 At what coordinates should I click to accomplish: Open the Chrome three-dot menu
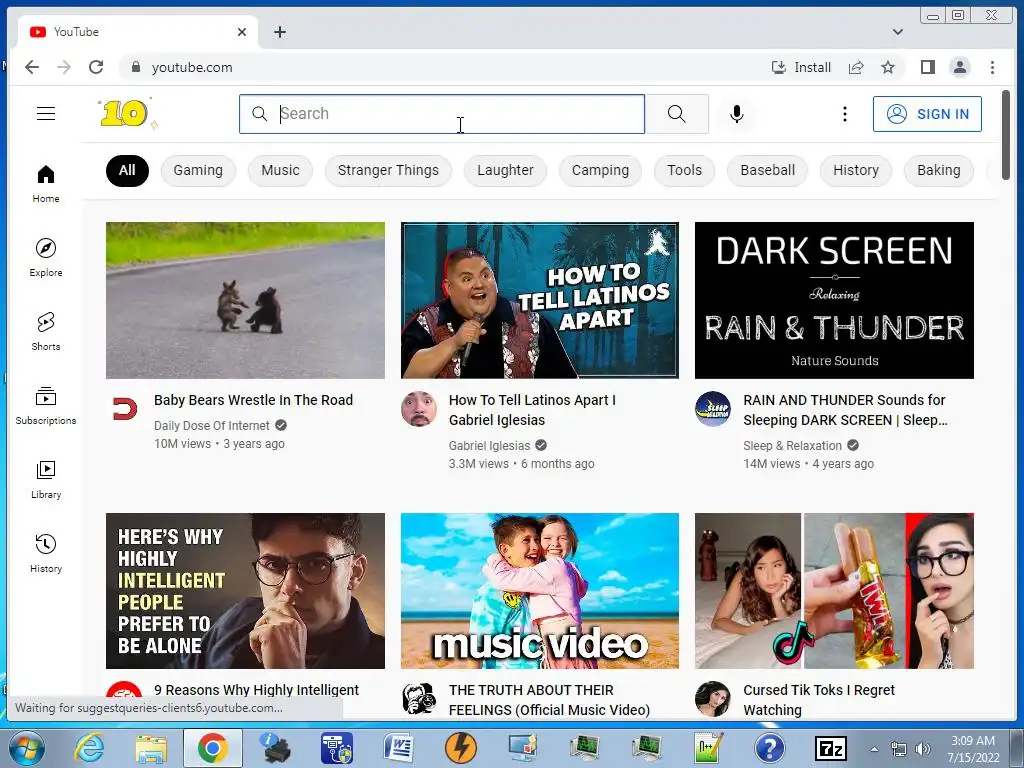click(992, 67)
